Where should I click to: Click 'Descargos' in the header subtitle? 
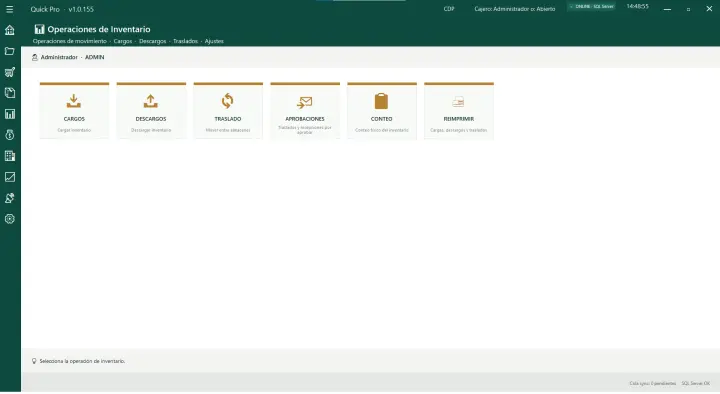click(x=152, y=41)
